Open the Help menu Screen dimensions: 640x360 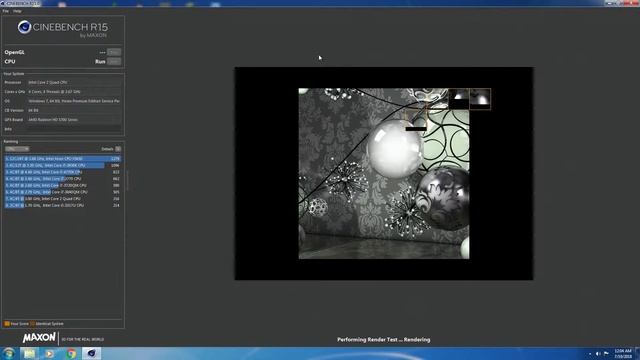[17, 11]
